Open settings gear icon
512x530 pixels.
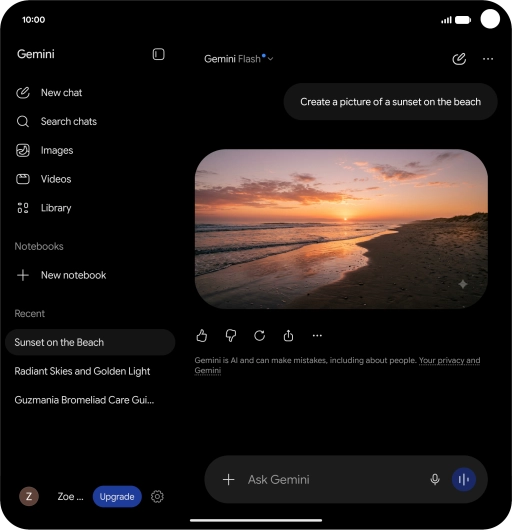point(157,497)
